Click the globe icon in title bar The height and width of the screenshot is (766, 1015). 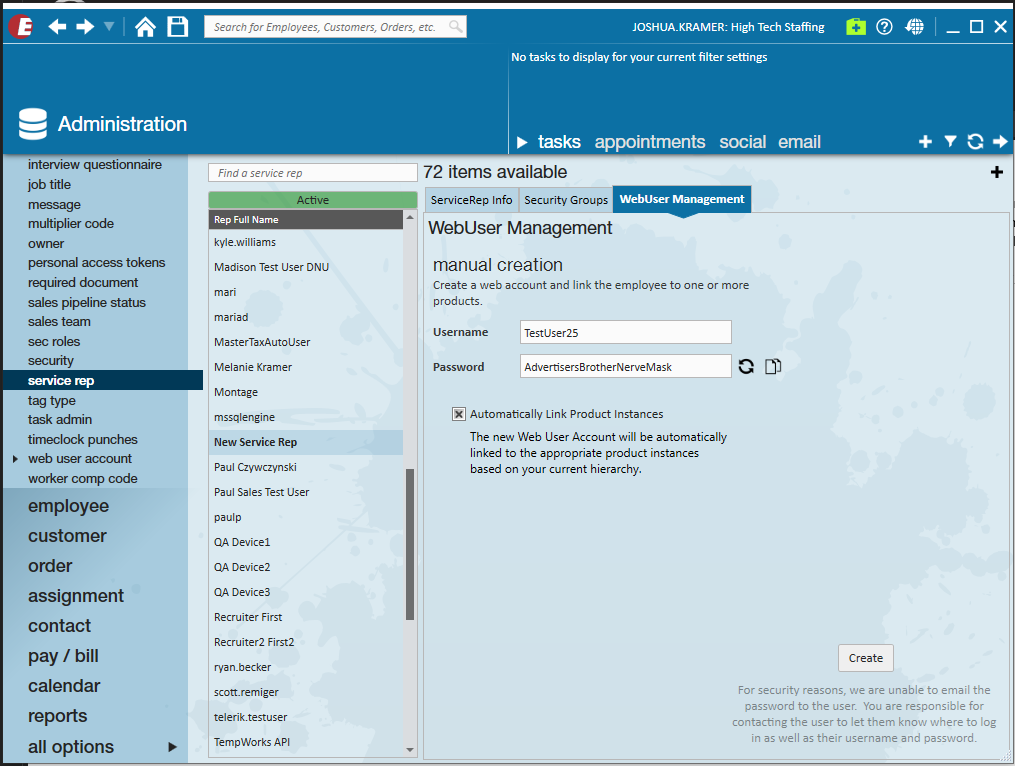[915, 27]
